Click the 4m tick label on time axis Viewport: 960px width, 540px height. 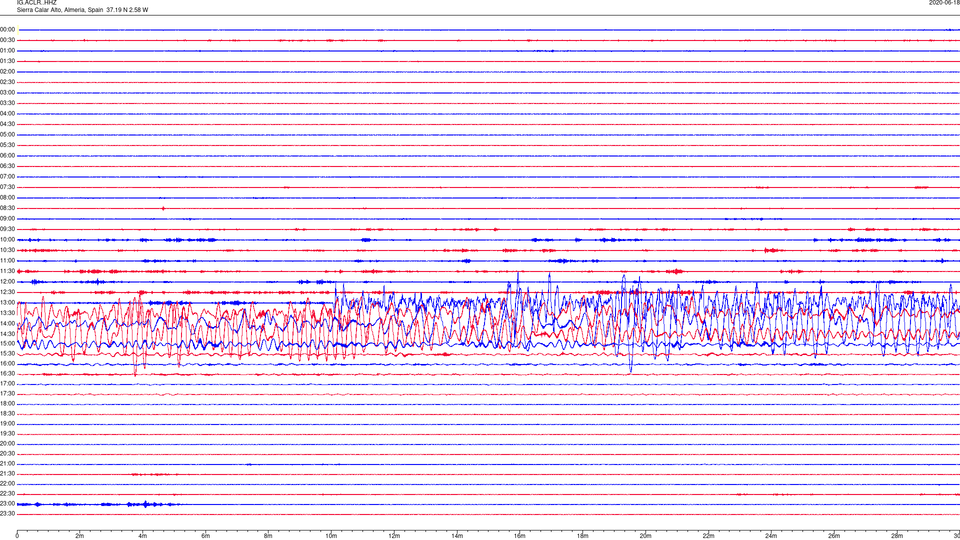143,536
